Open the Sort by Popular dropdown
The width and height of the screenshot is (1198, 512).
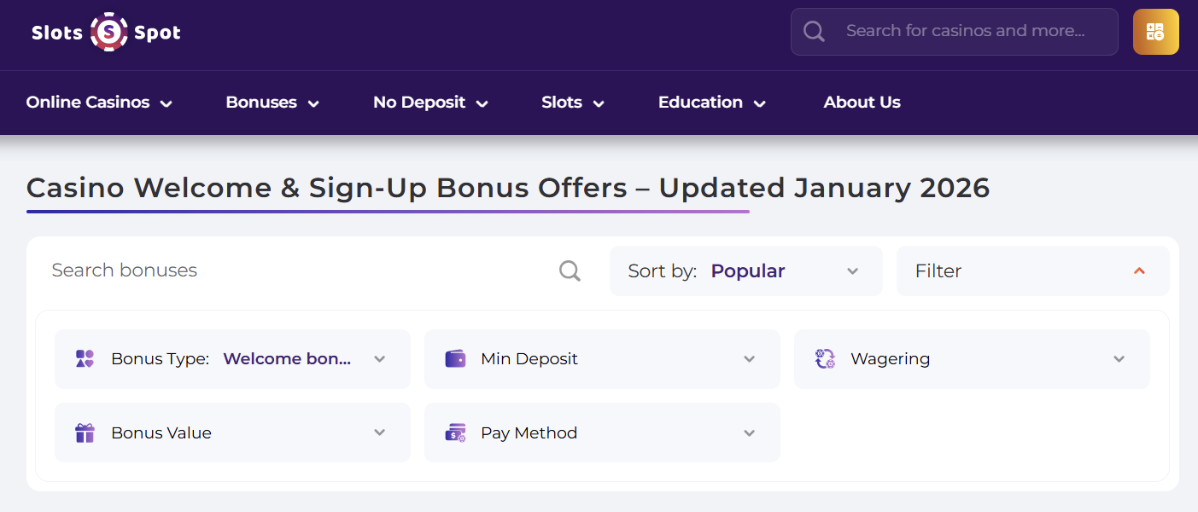[x=745, y=271]
